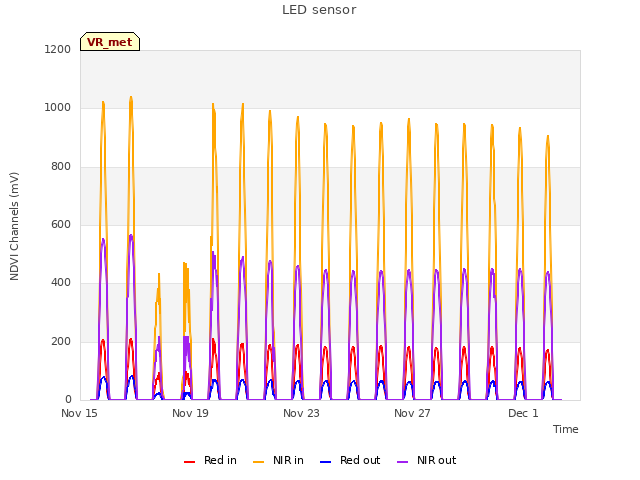Image resolution: width=640 pixels, height=480 pixels.
Task: Click the 400 y-axis tick label
Action: pyautogui.click(x=61, y=282)
